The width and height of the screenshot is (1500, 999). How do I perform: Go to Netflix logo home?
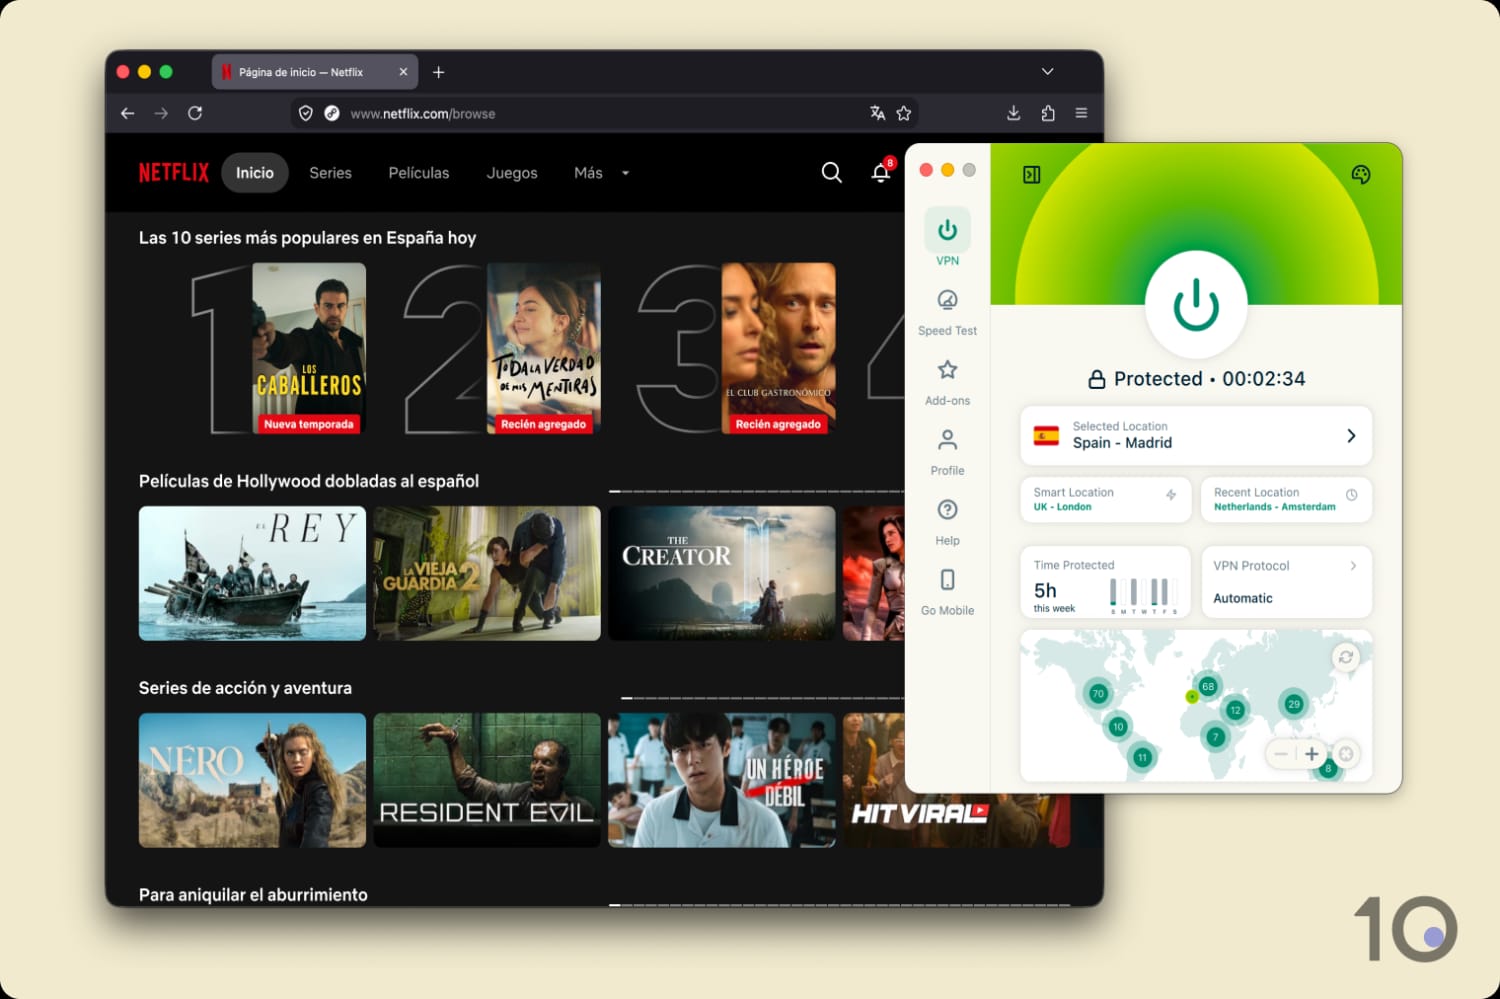click(x=174, y=172)
